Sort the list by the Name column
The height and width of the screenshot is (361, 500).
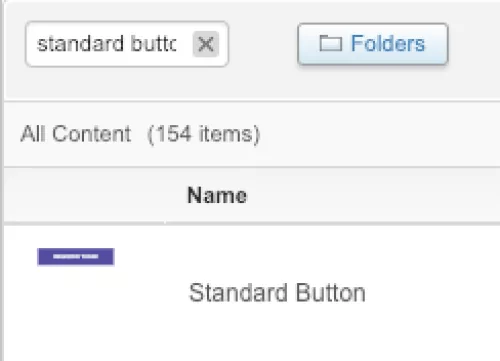click(x=217, y=195)
